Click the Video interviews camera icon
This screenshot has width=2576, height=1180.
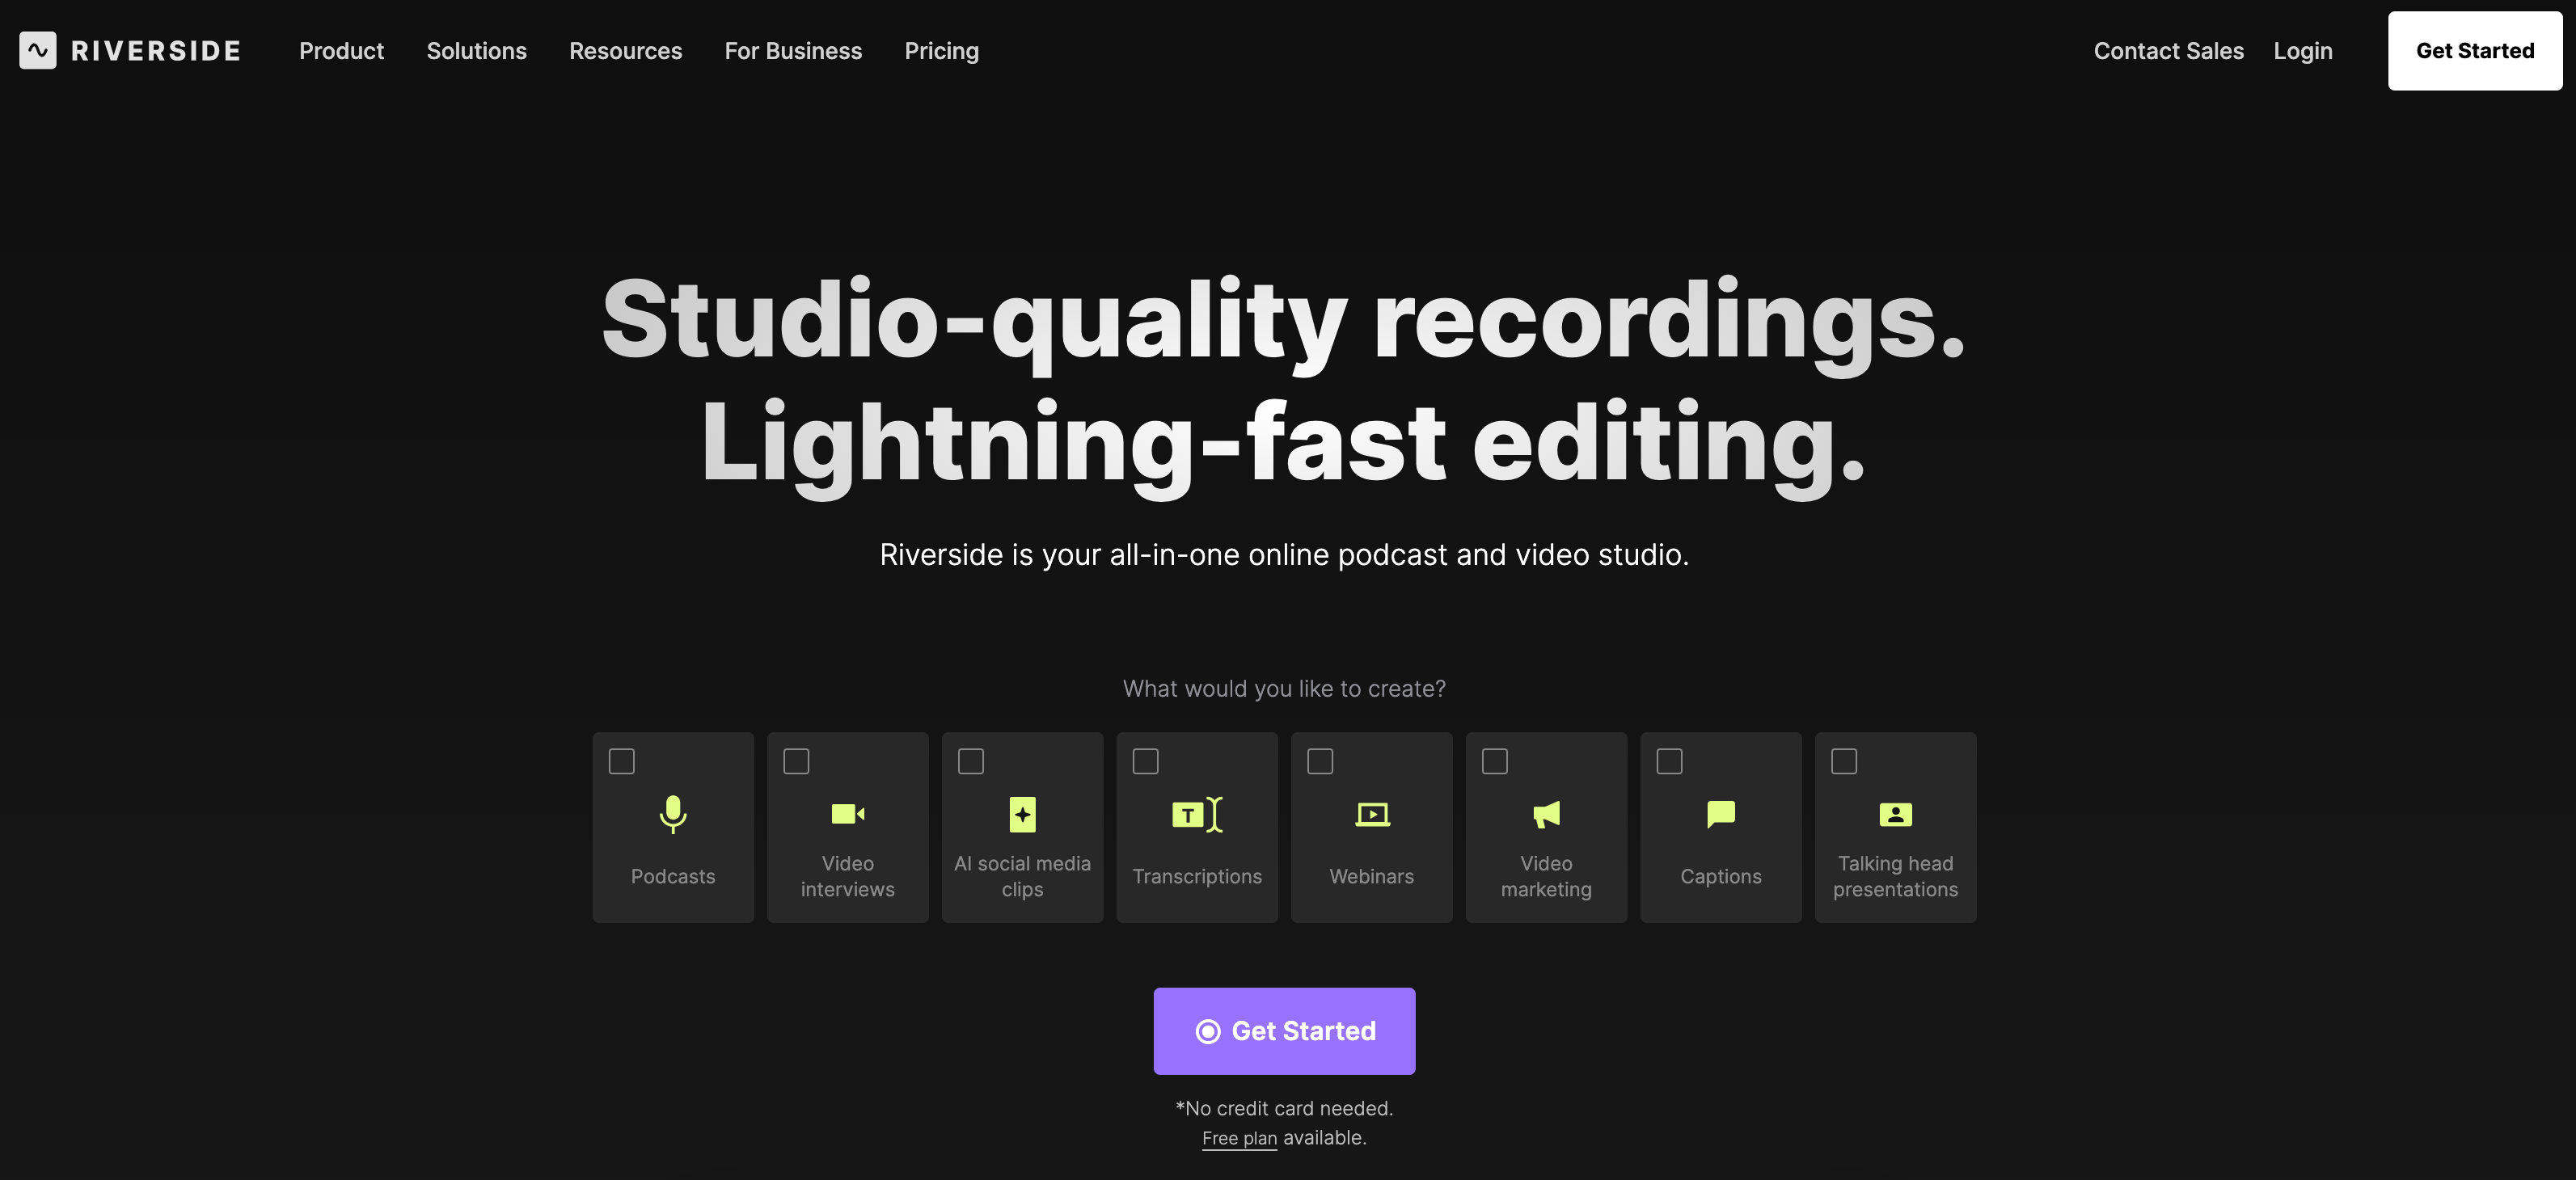[848, 814]
